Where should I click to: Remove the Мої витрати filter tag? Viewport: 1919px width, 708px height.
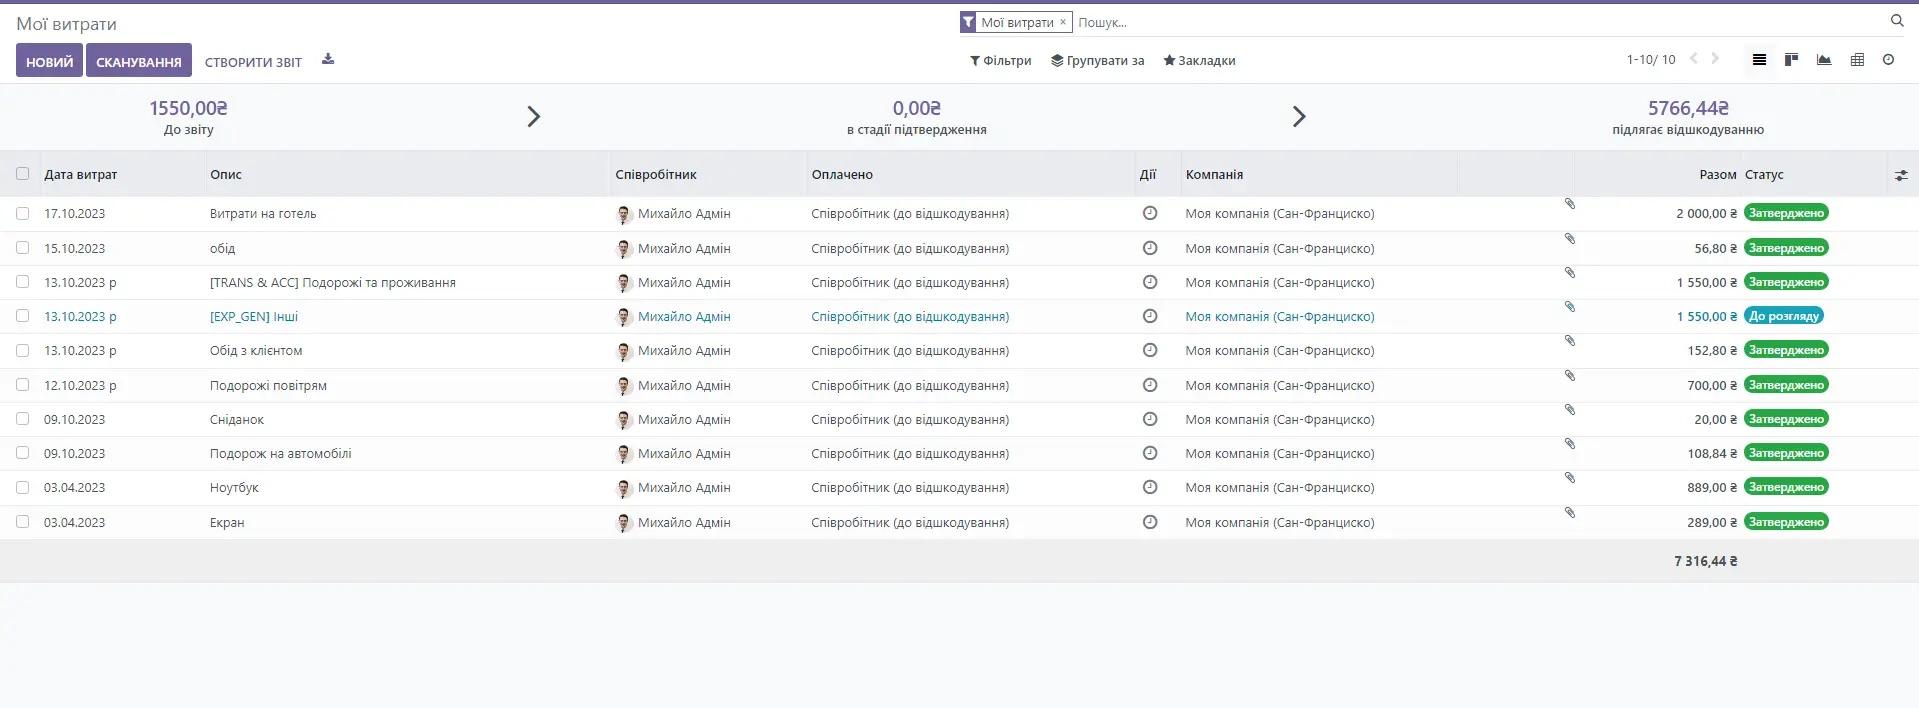[1063, 22]
